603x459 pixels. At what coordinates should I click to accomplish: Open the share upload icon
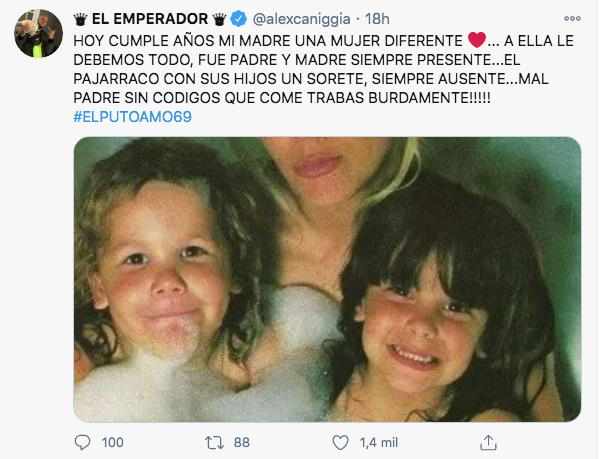pos(488,442)
